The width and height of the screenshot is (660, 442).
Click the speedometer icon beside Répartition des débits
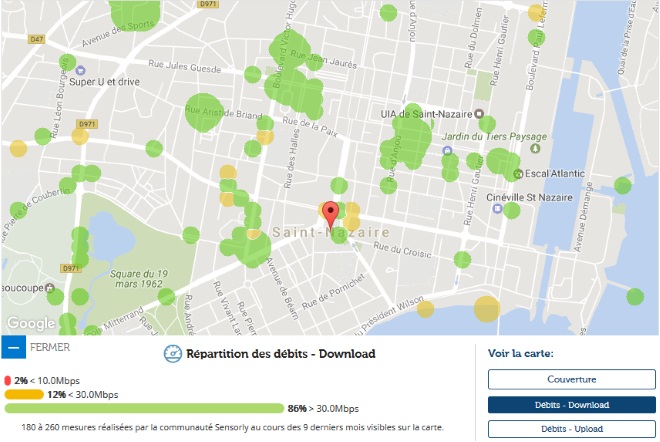(x=173, y=354)
